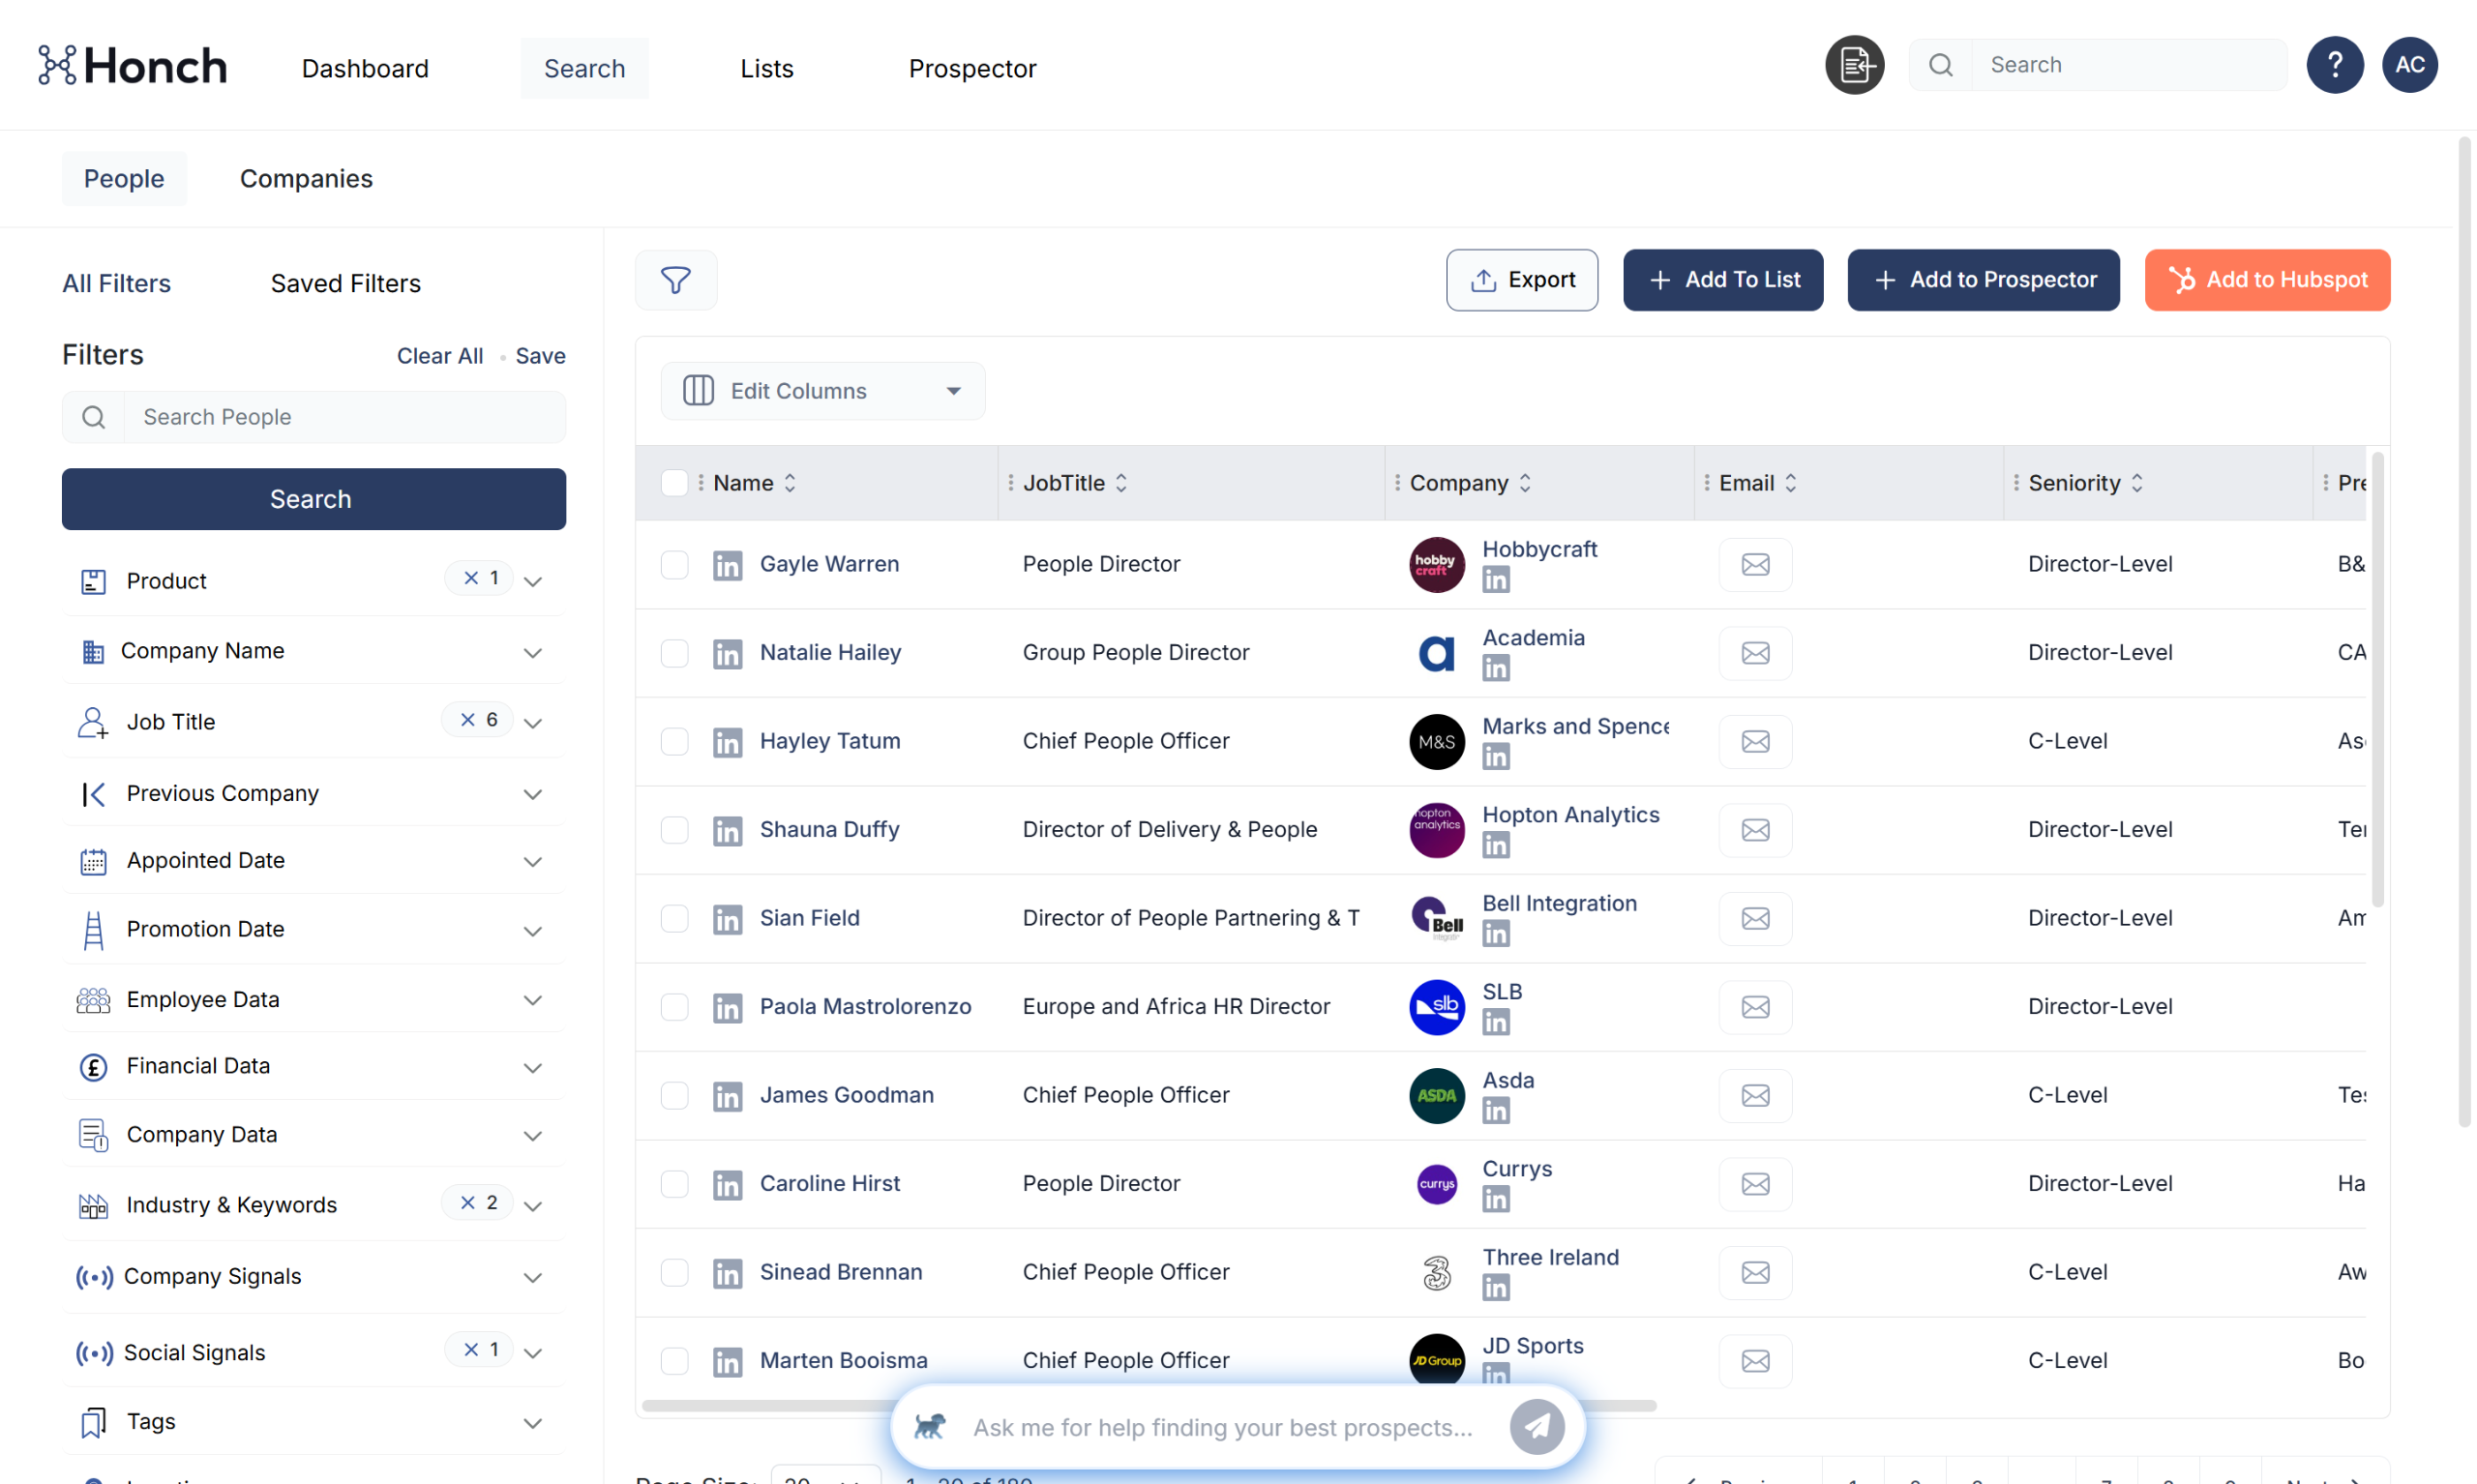Tick the select-all checkbox in Name header

click(675, 483)
